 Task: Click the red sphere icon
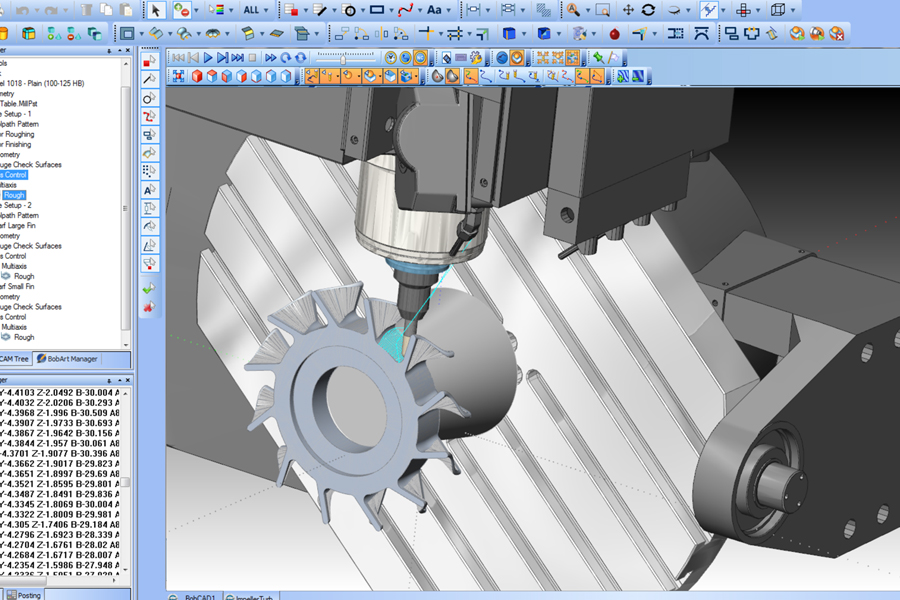[x=614, y=34]
